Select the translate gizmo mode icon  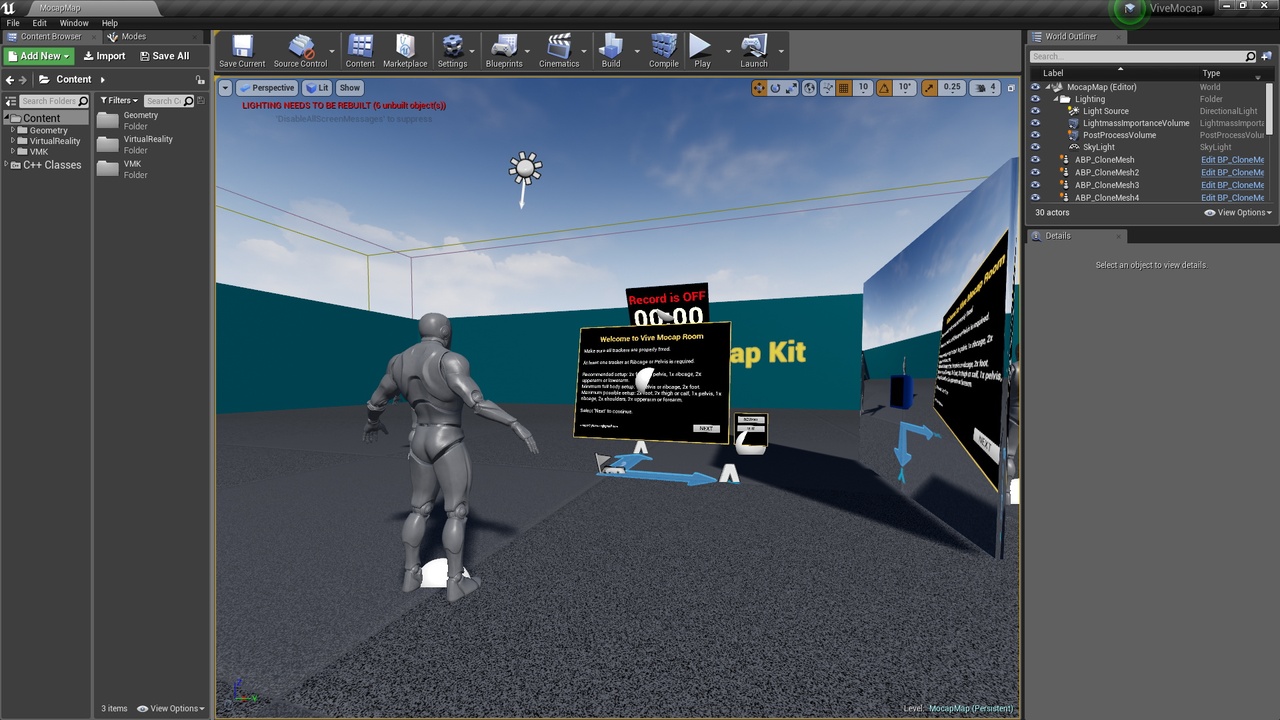[759, 88]
